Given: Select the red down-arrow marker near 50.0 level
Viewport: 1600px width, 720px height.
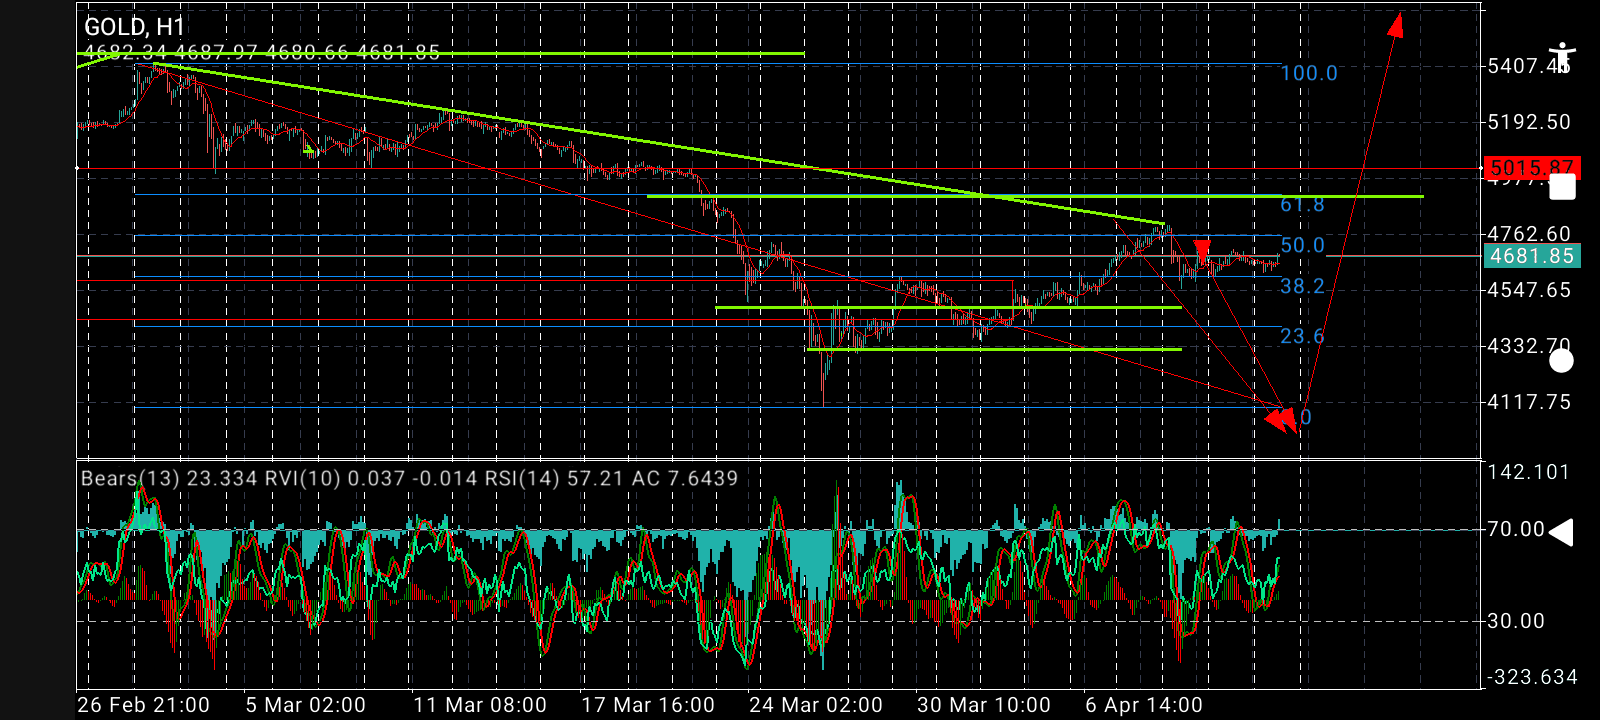Looking at the screenshot, I should [x=1202, y=250].
